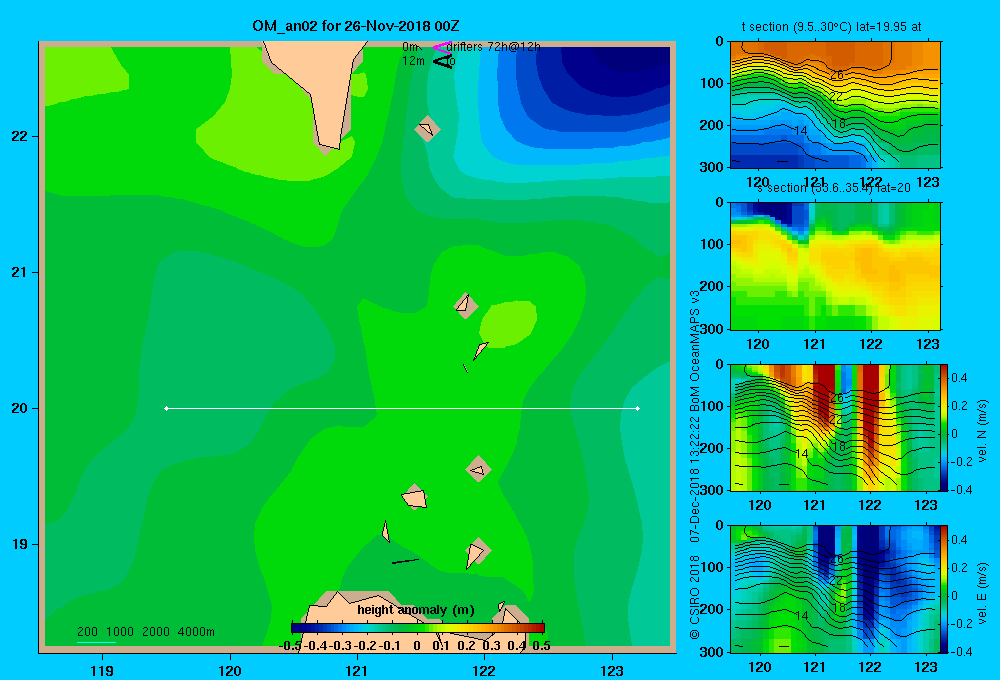Click the vel. N colorbar strip

tap(944, 427)
